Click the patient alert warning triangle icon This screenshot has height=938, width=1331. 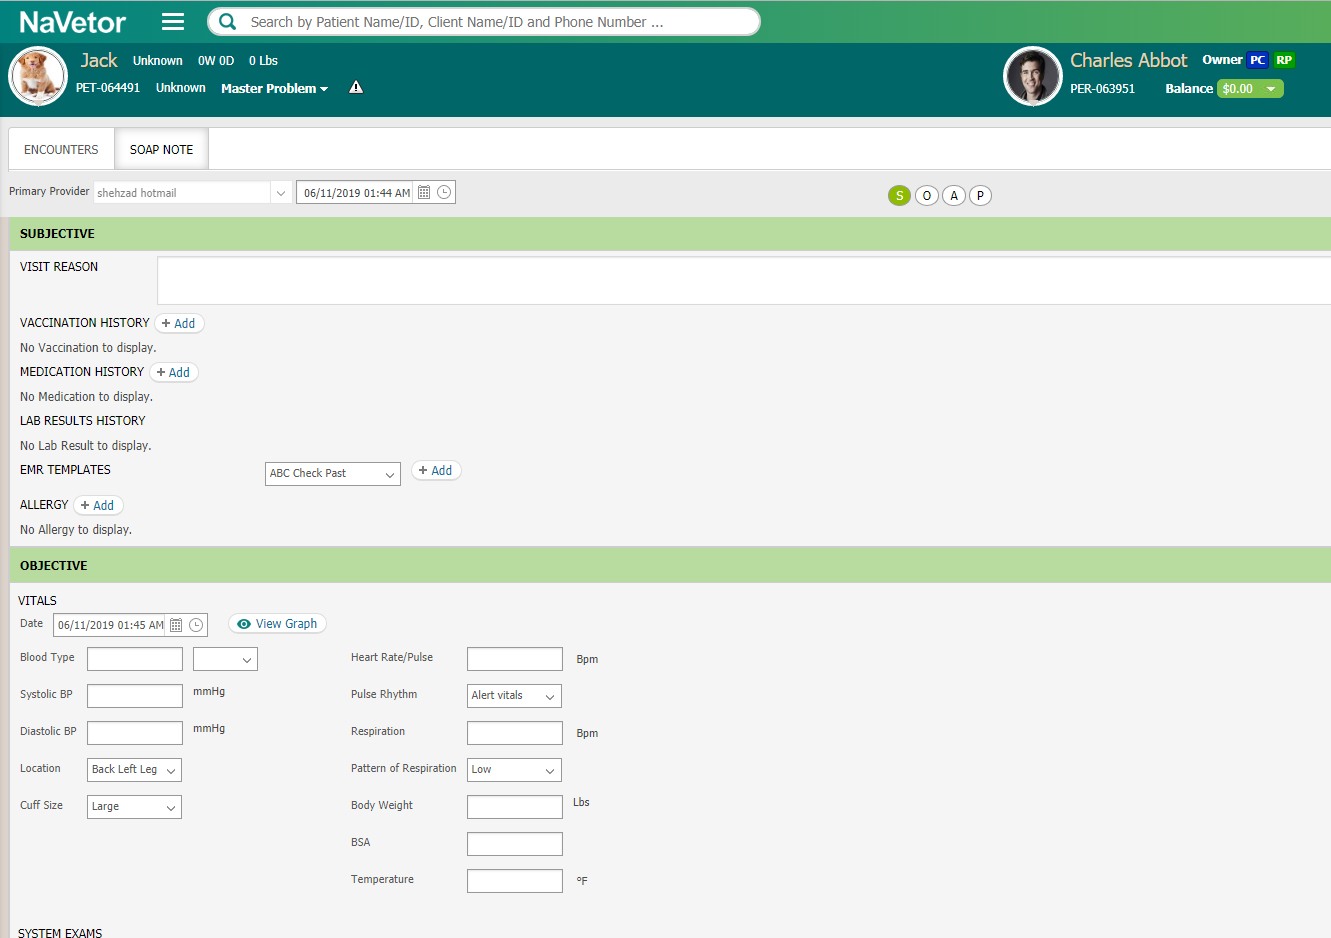click(x=356, y=88)
